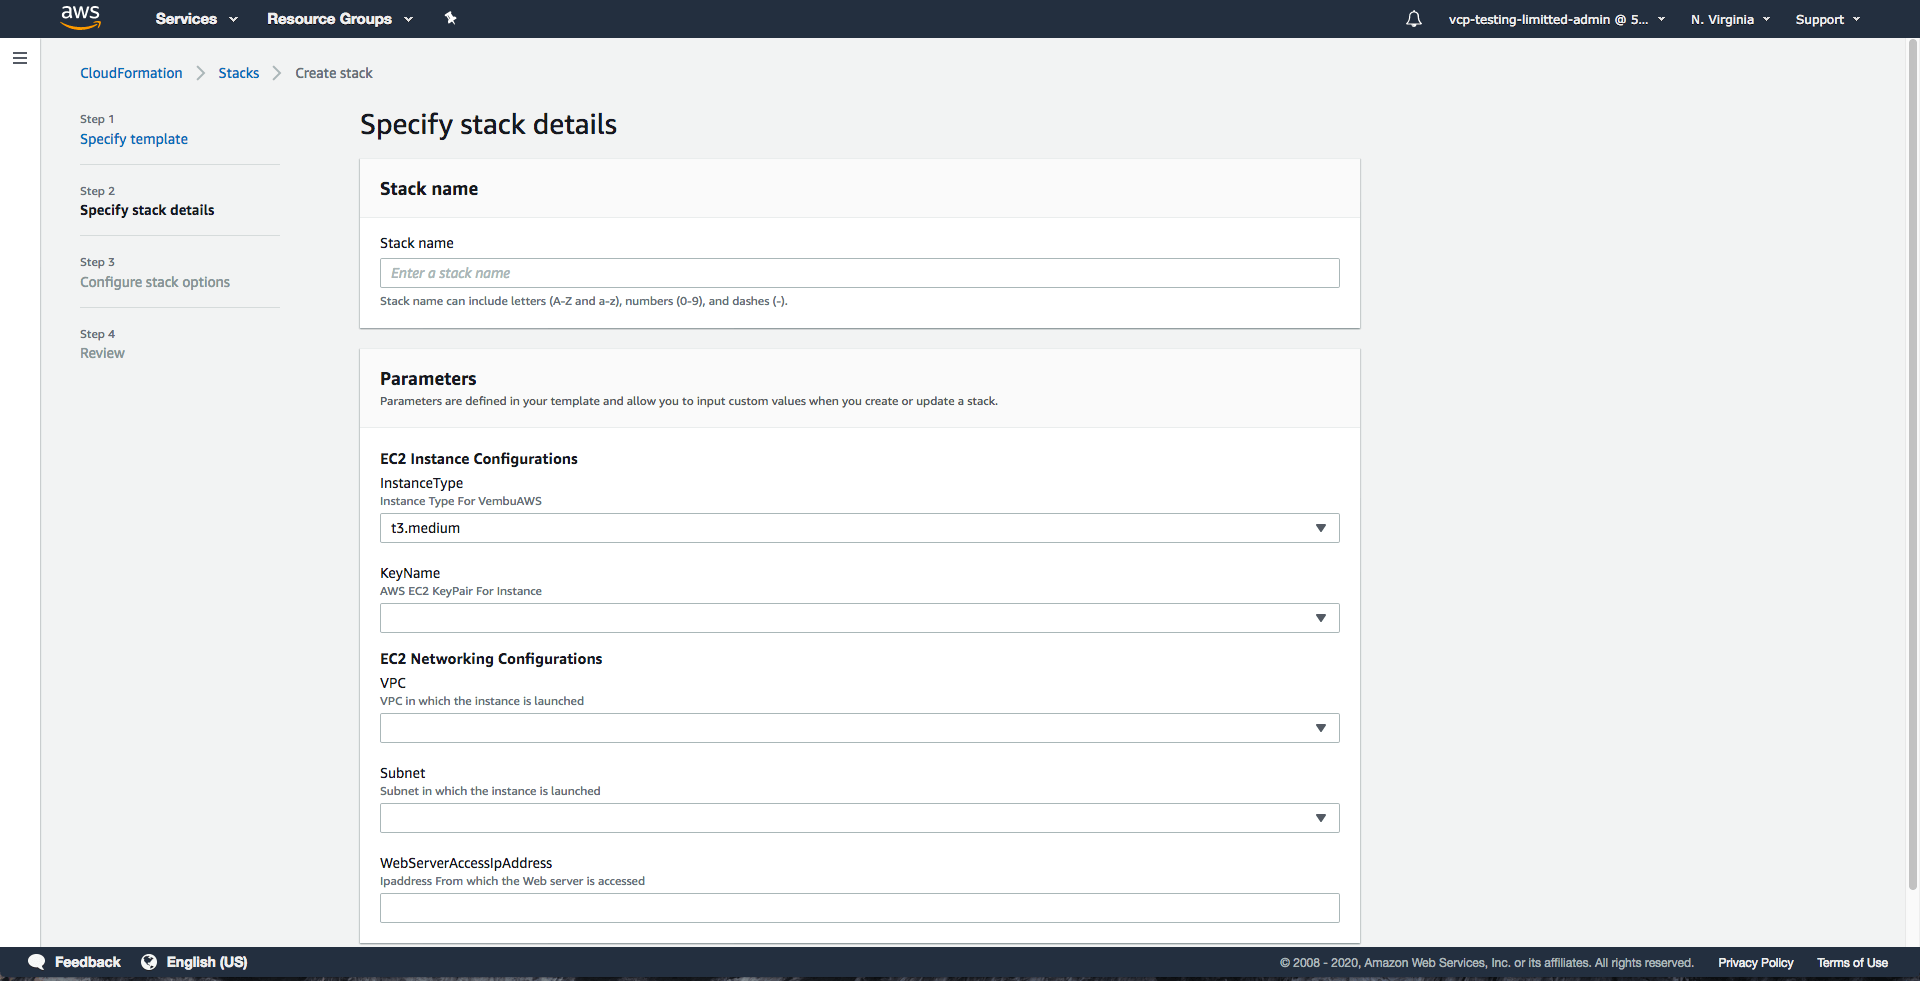Expand the Subnet dropdown

(859, 818)
